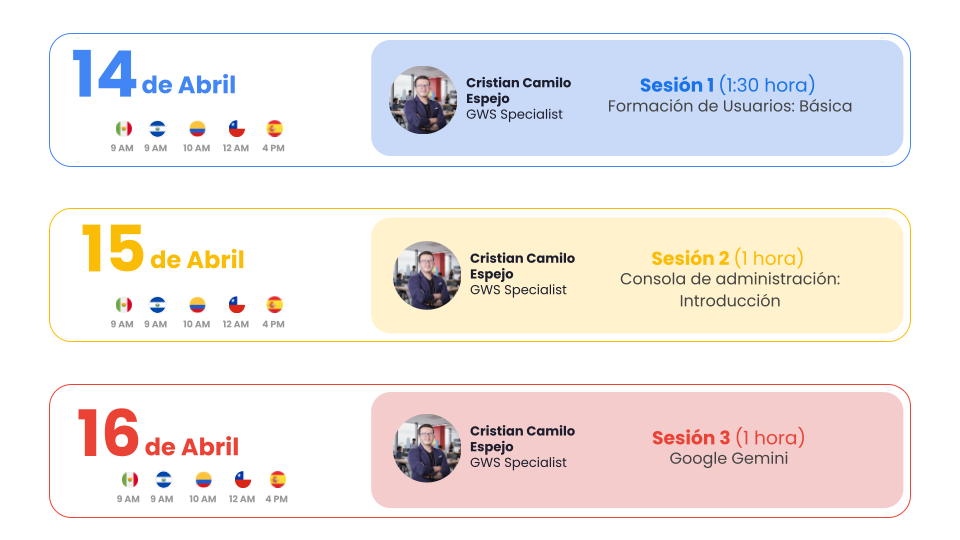Select the speaker photo in the Sesión 2 card
This screenshot has width=960, height=540.
point(427,274)
